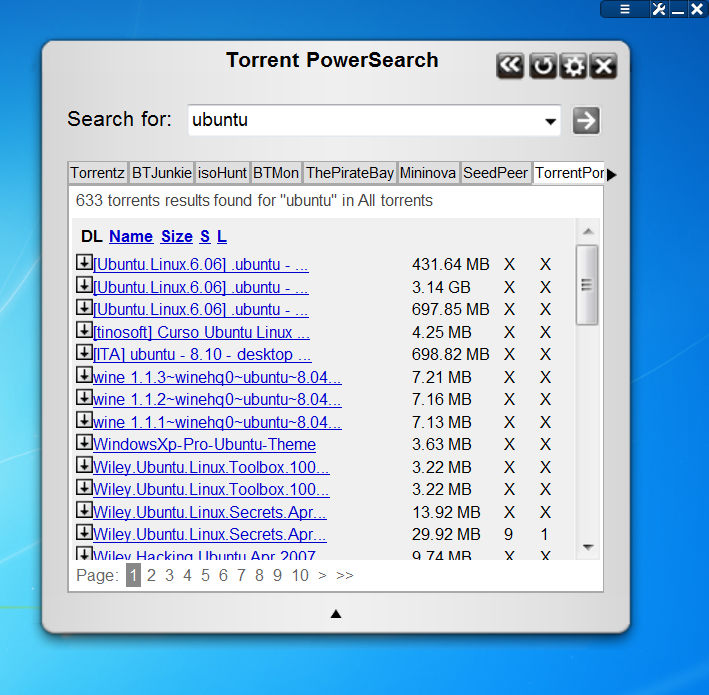709x695 pixels.
Task: Click the menu icon in the gadget top bar
Action: 625,9
